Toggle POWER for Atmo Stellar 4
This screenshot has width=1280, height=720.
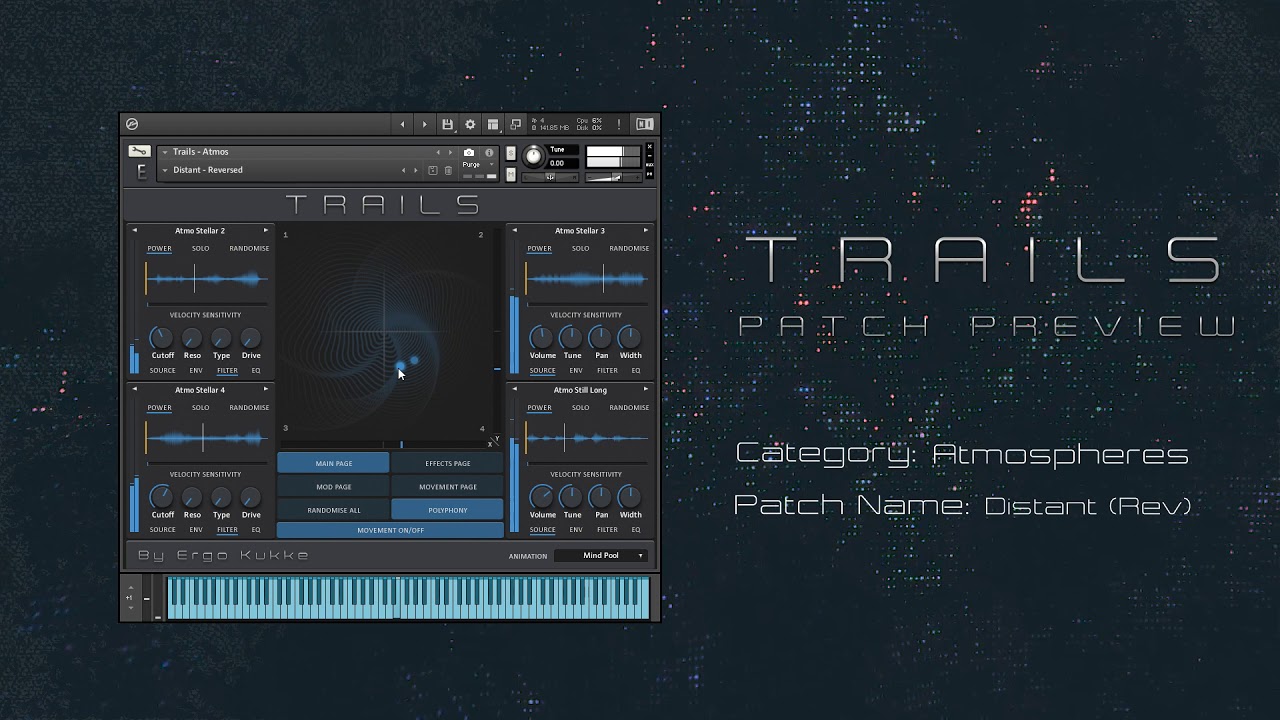(159, 407)
